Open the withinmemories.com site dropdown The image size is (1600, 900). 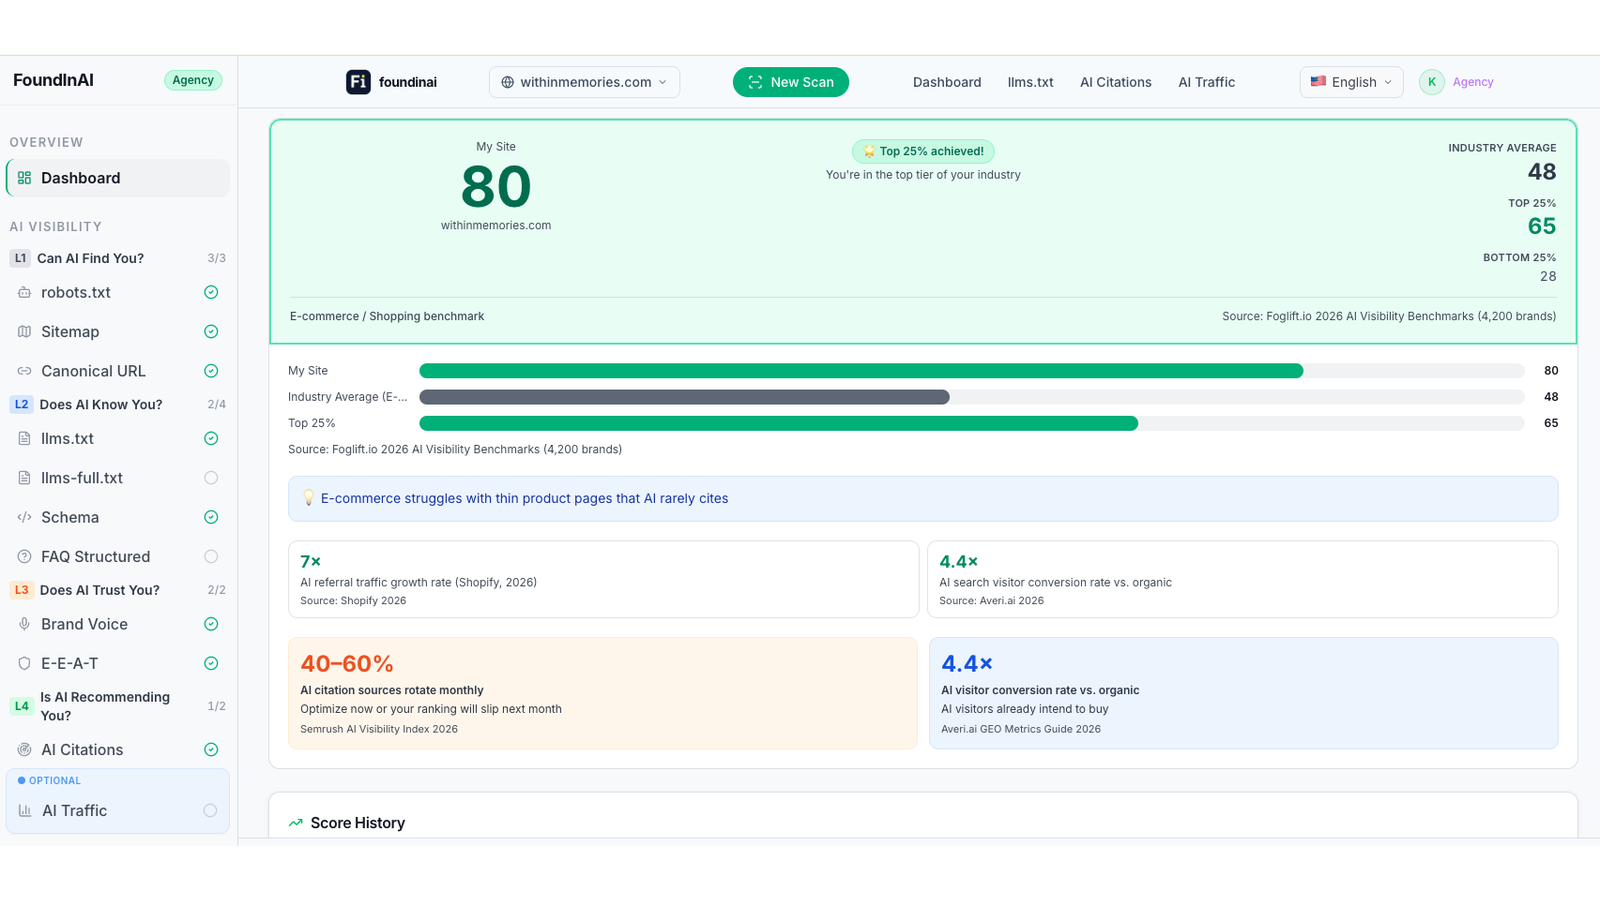(x=584, y=82)
